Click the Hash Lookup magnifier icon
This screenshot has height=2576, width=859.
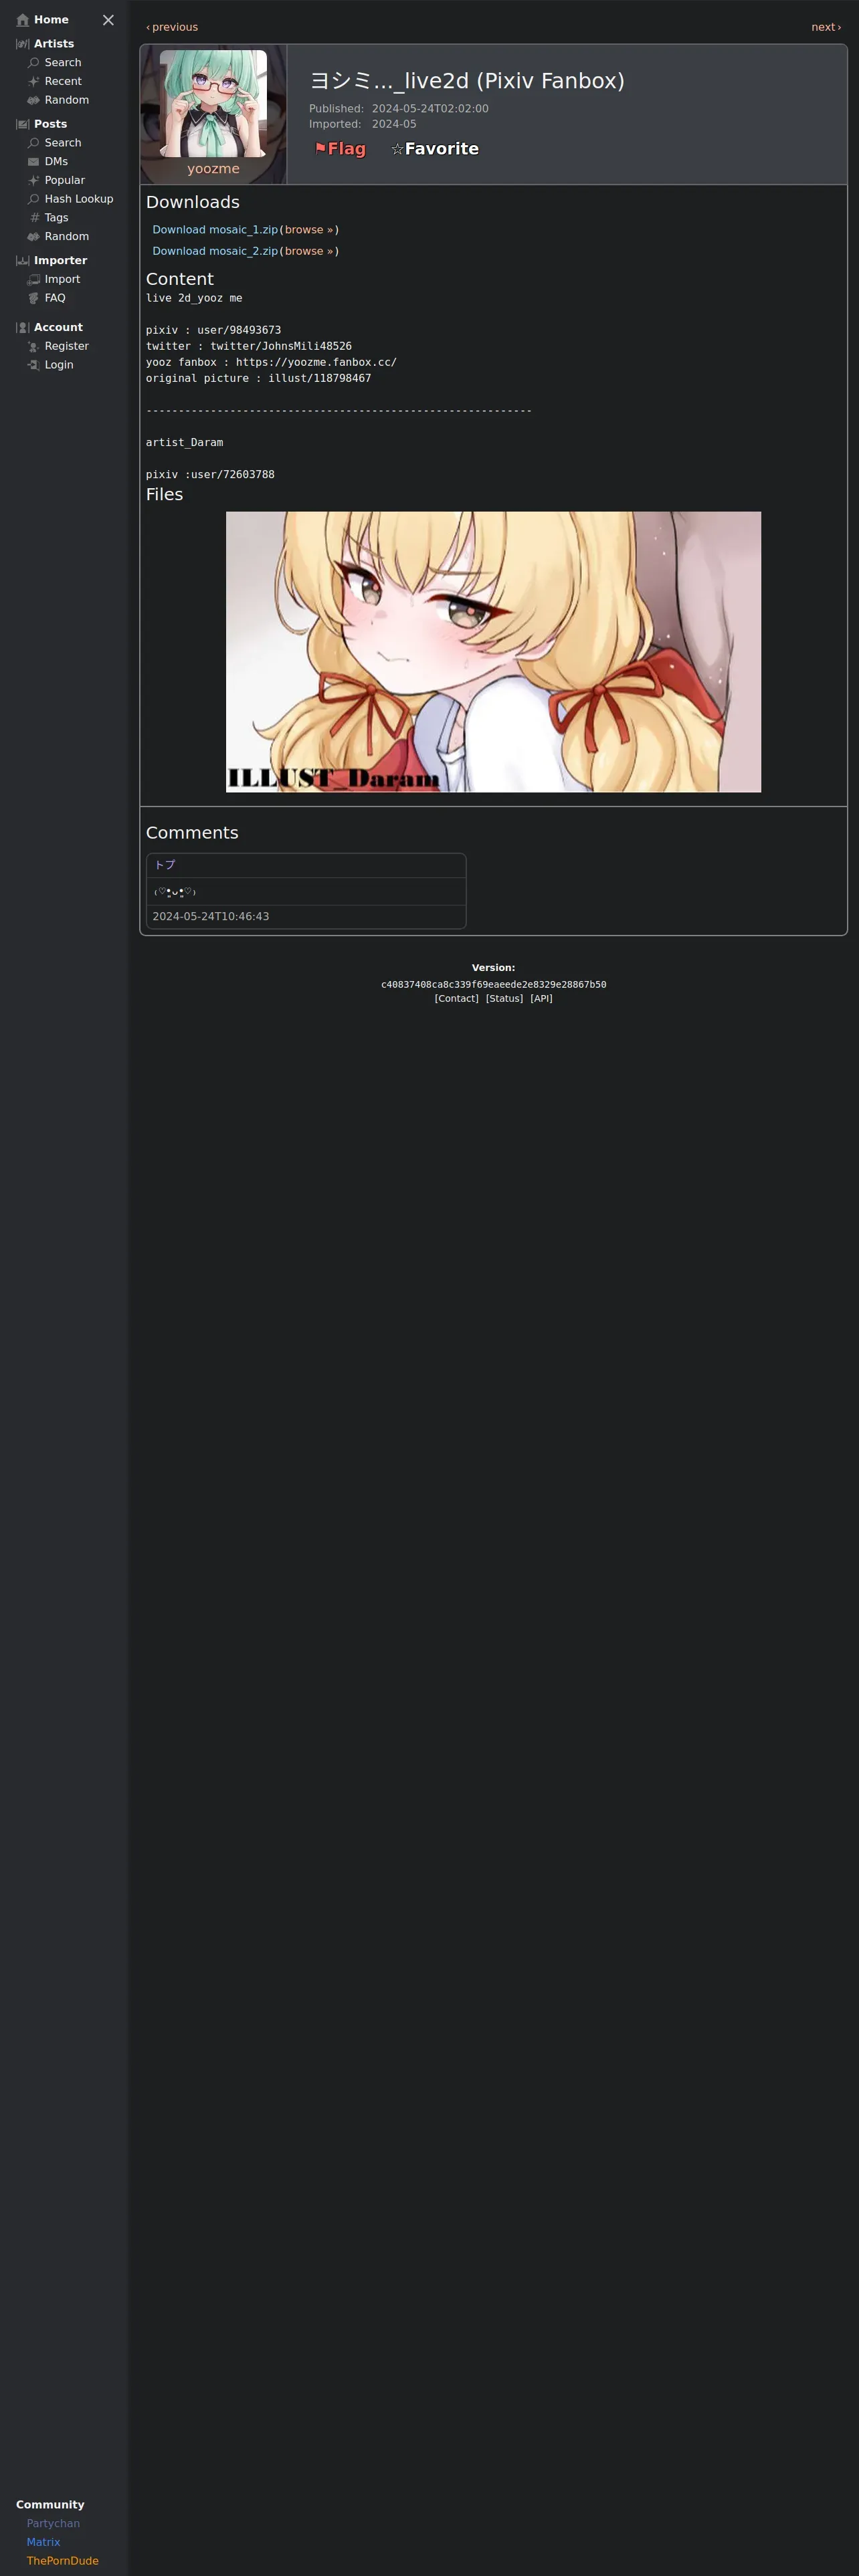click(33, 199)
